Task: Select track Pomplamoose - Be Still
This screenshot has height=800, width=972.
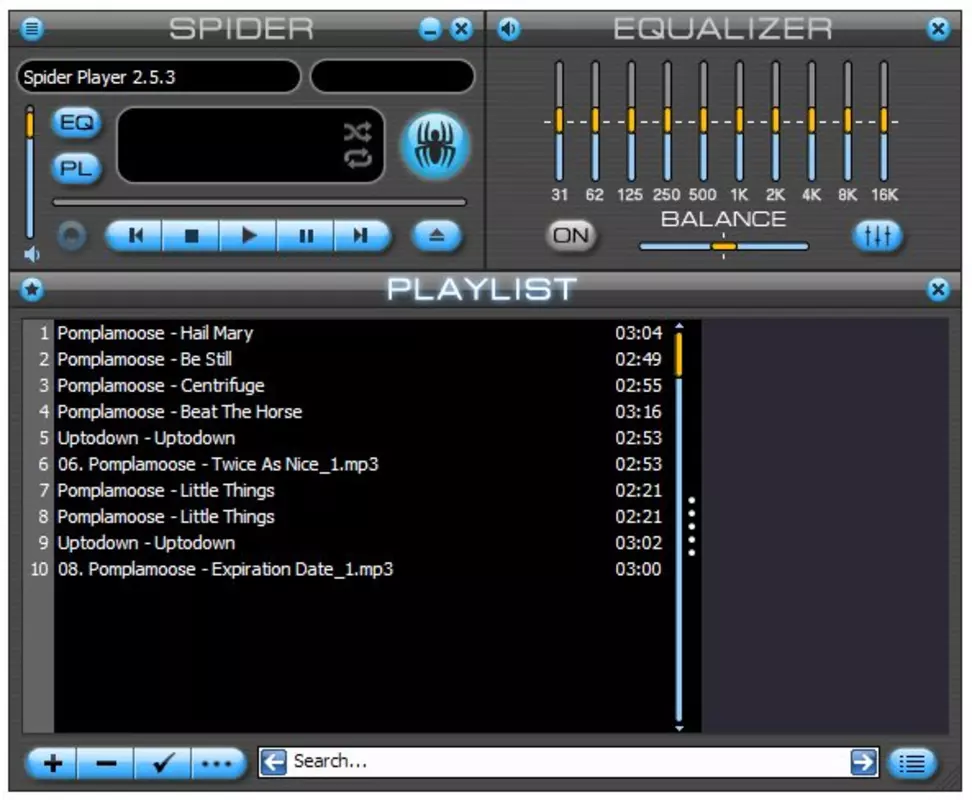Action: point(360,359)
